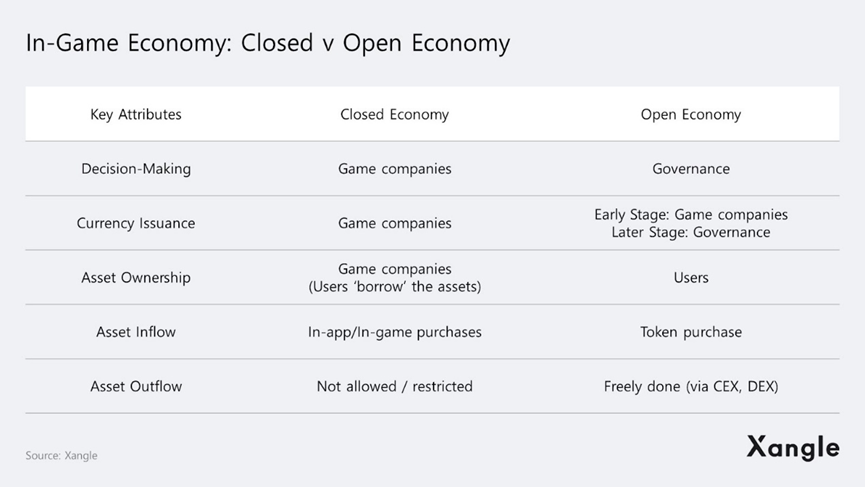Viewport: 865px width, 487px height.
Task: Click 'Early Stage: Game companies' text
Action: (691, 215)
